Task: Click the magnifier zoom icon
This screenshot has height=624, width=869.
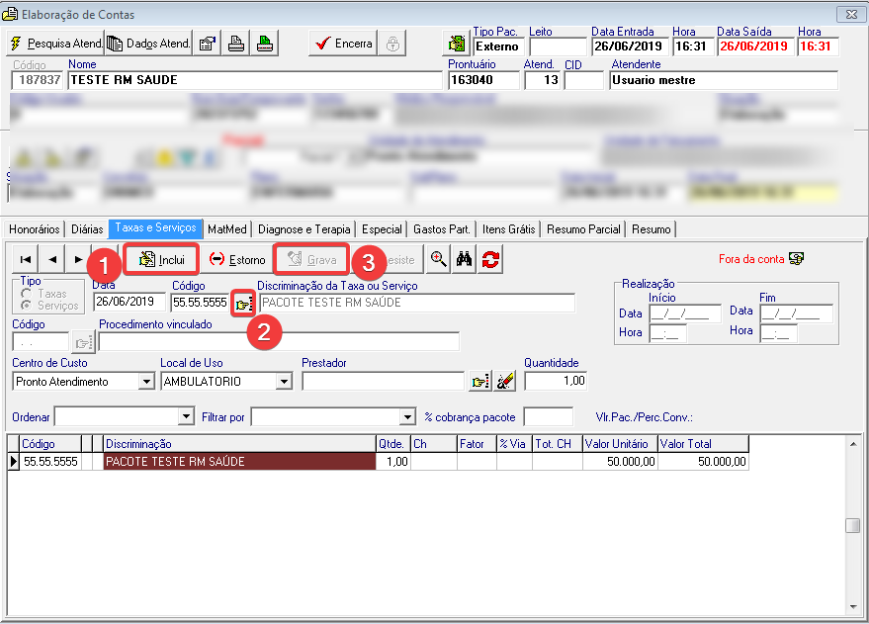Action: tap(438, 259)
